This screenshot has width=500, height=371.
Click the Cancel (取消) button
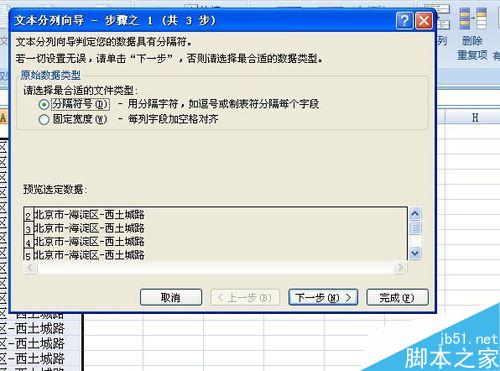[171, 297]
